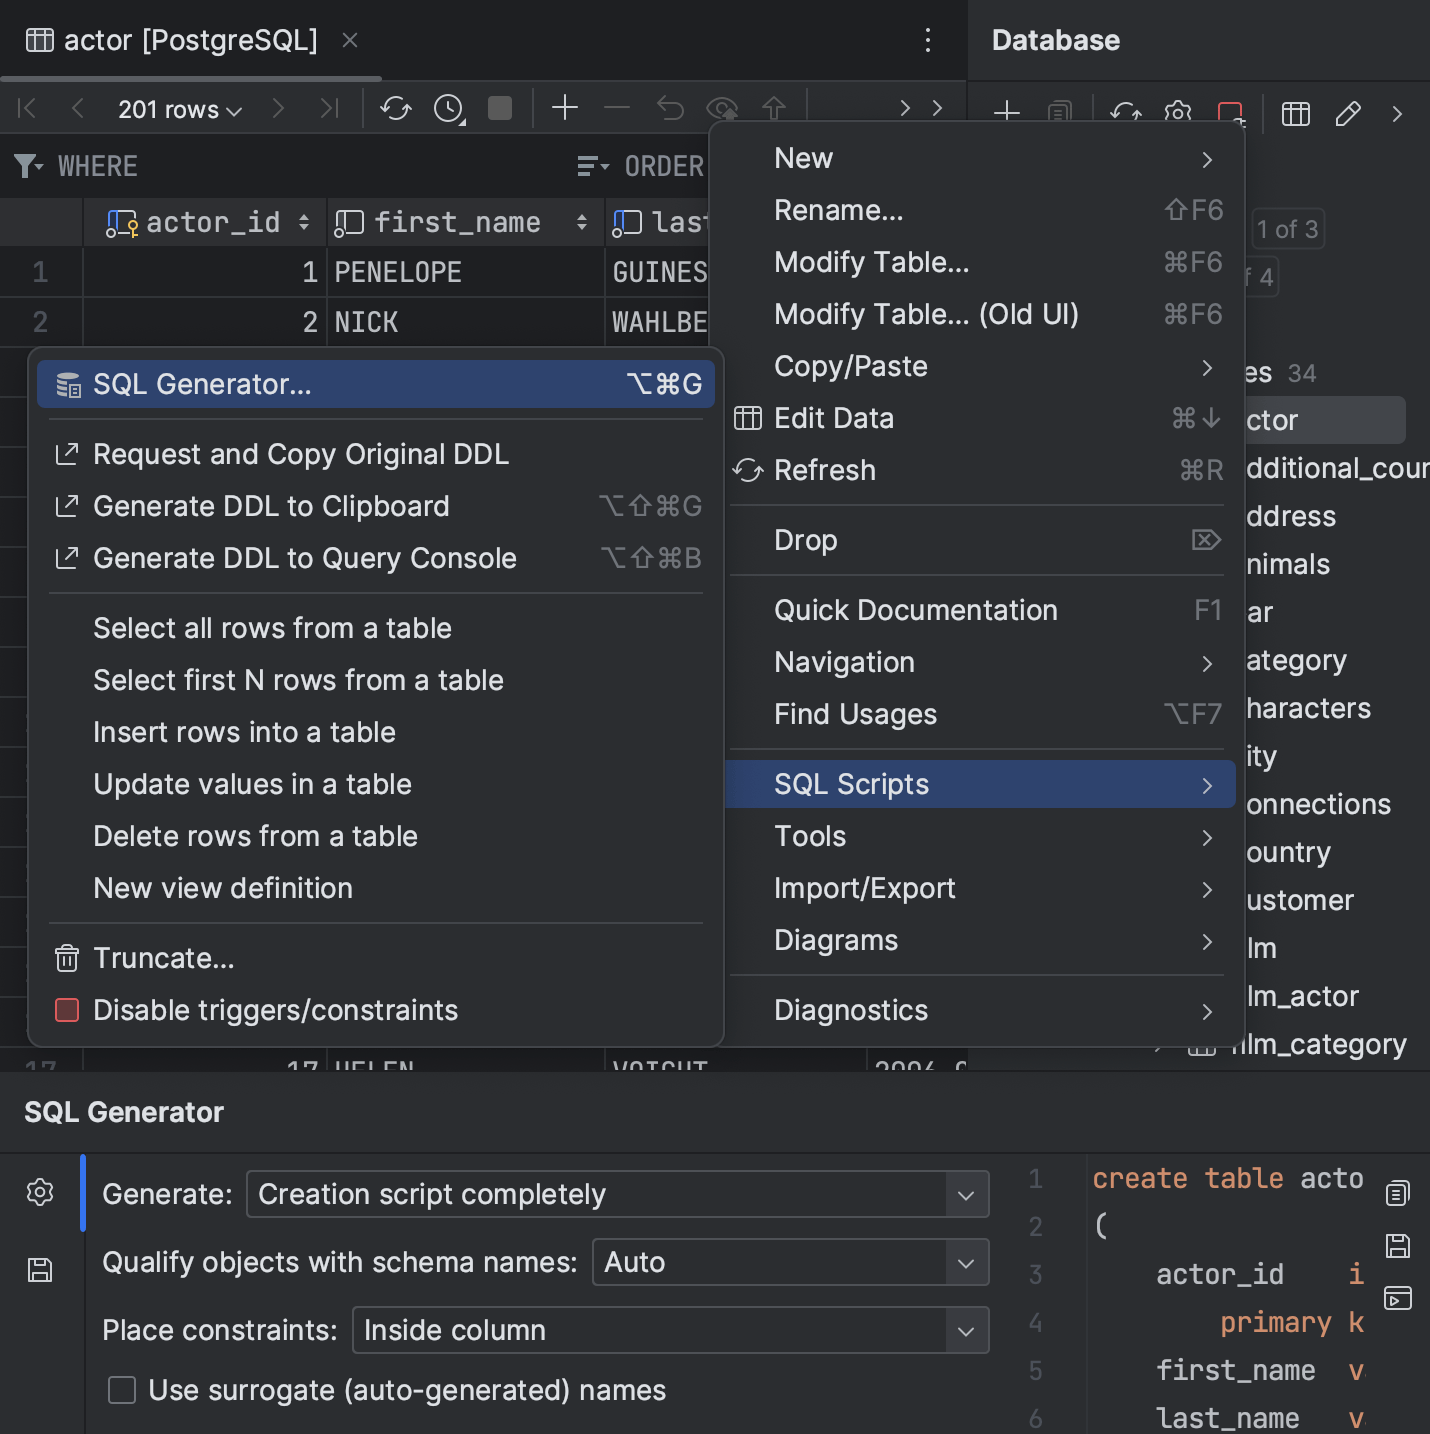Click the pencil edit icon in Database toolbar
Image resolution: width=1430 pixels, height=1434 pixels.
click(x=1348, y=114)
